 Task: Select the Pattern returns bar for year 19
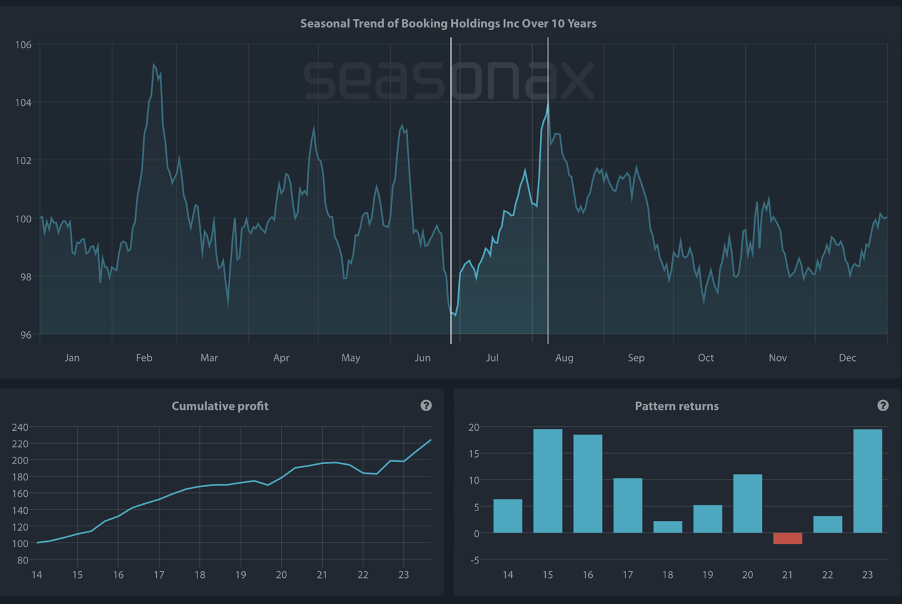[x=708, y=519]
